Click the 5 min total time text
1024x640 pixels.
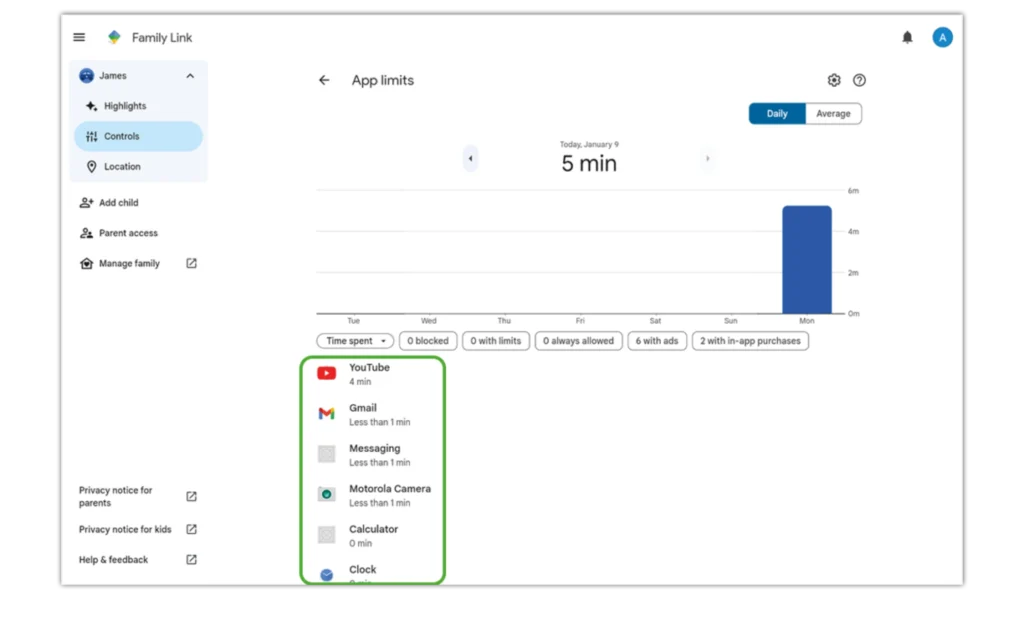tap(589, 164)
